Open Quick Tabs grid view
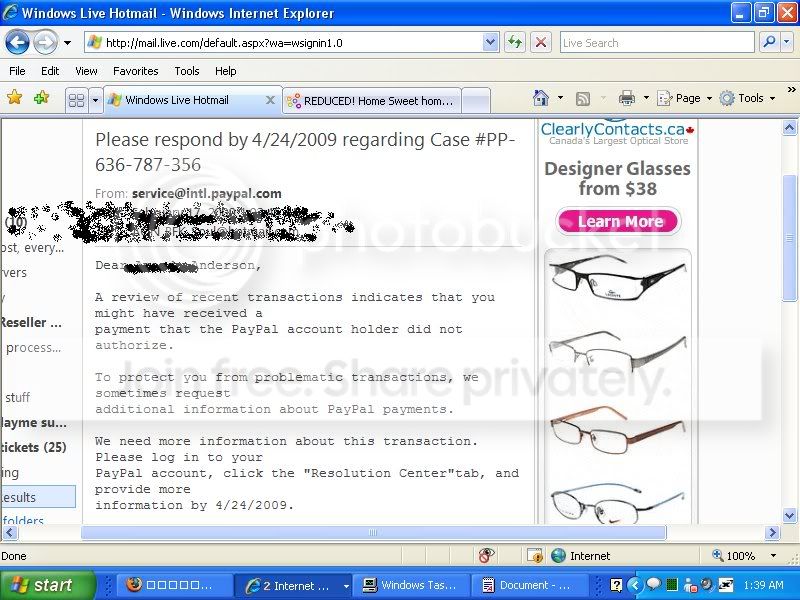The height and width of the screenshot is (600, 800). [x=77, y=100]
